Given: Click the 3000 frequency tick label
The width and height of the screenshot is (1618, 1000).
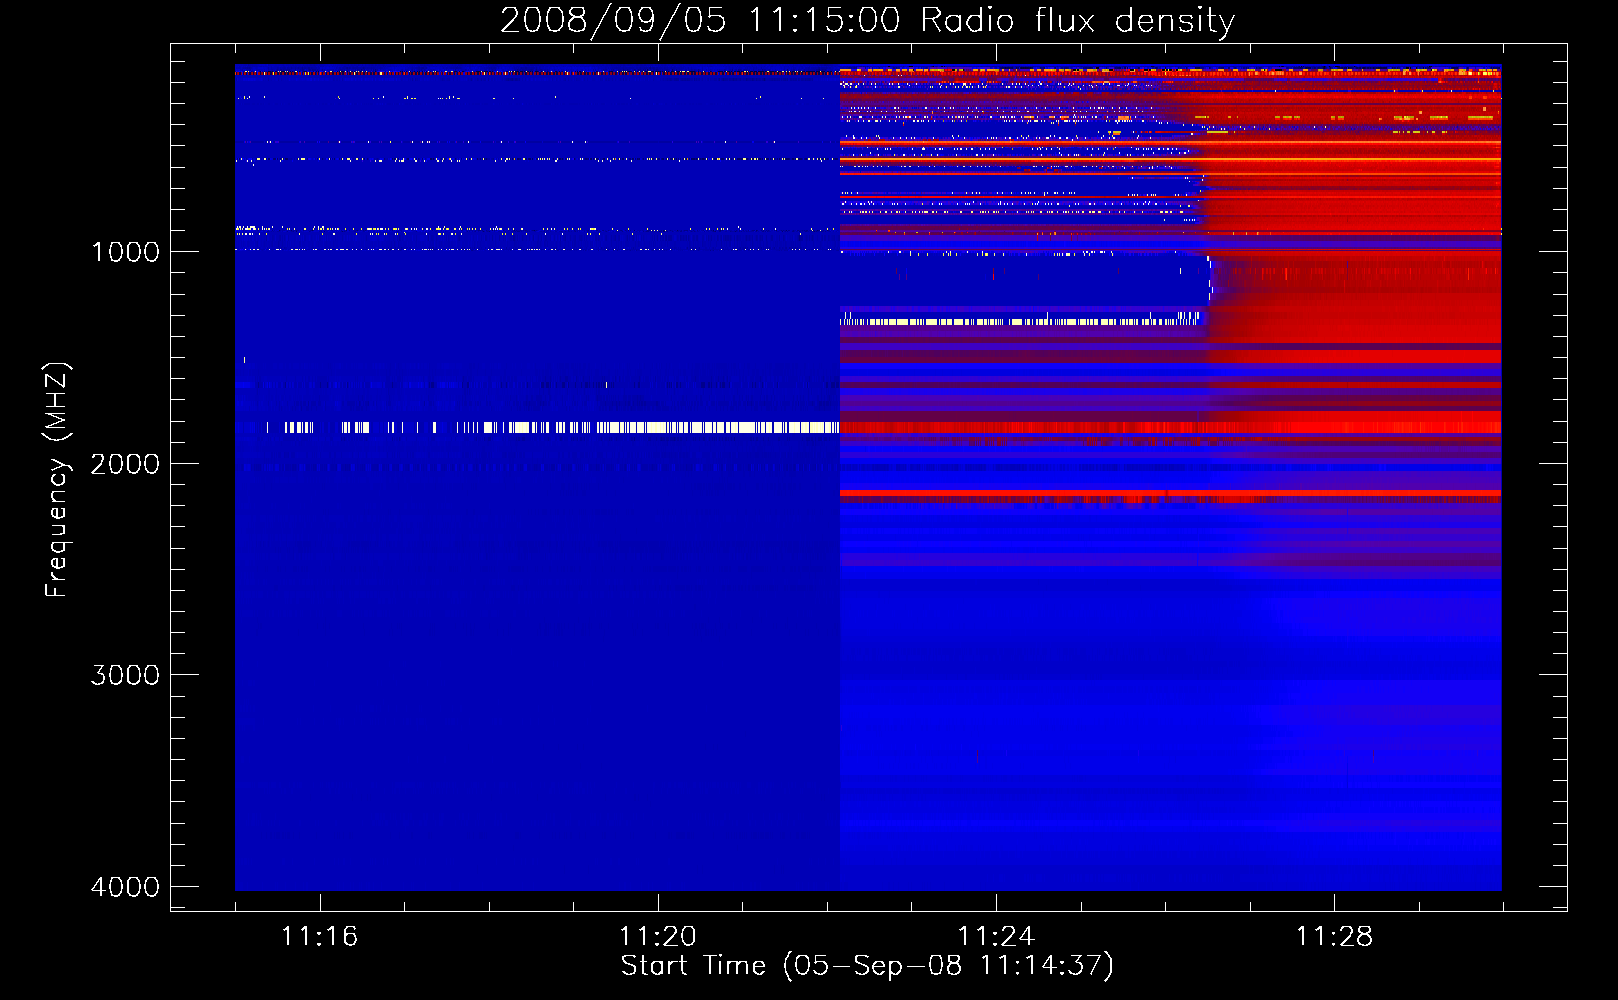Looking at the screenshot, I should (125, 675).
